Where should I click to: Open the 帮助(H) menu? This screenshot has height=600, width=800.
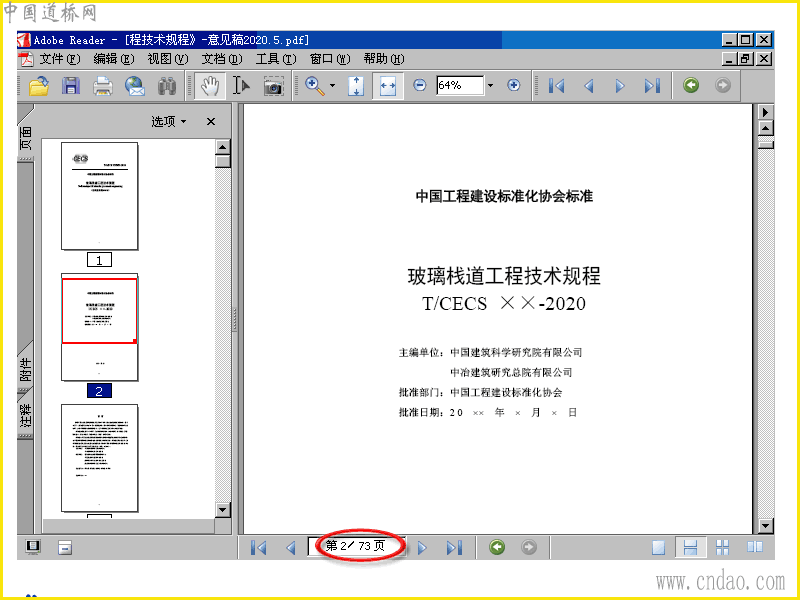[x=384, y=59]
